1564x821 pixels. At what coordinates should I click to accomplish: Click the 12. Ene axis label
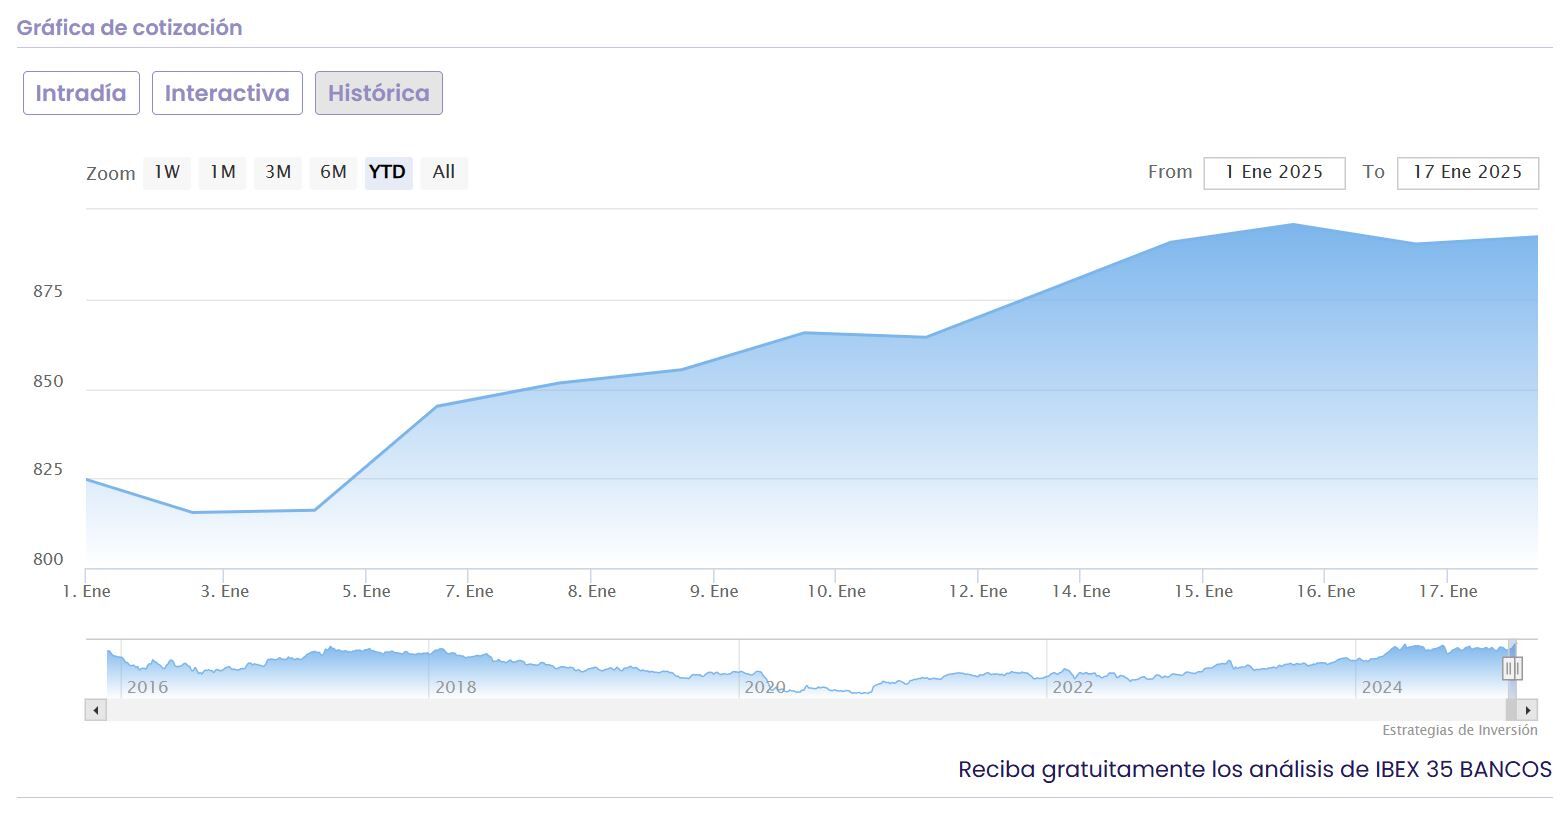point(978,591)
